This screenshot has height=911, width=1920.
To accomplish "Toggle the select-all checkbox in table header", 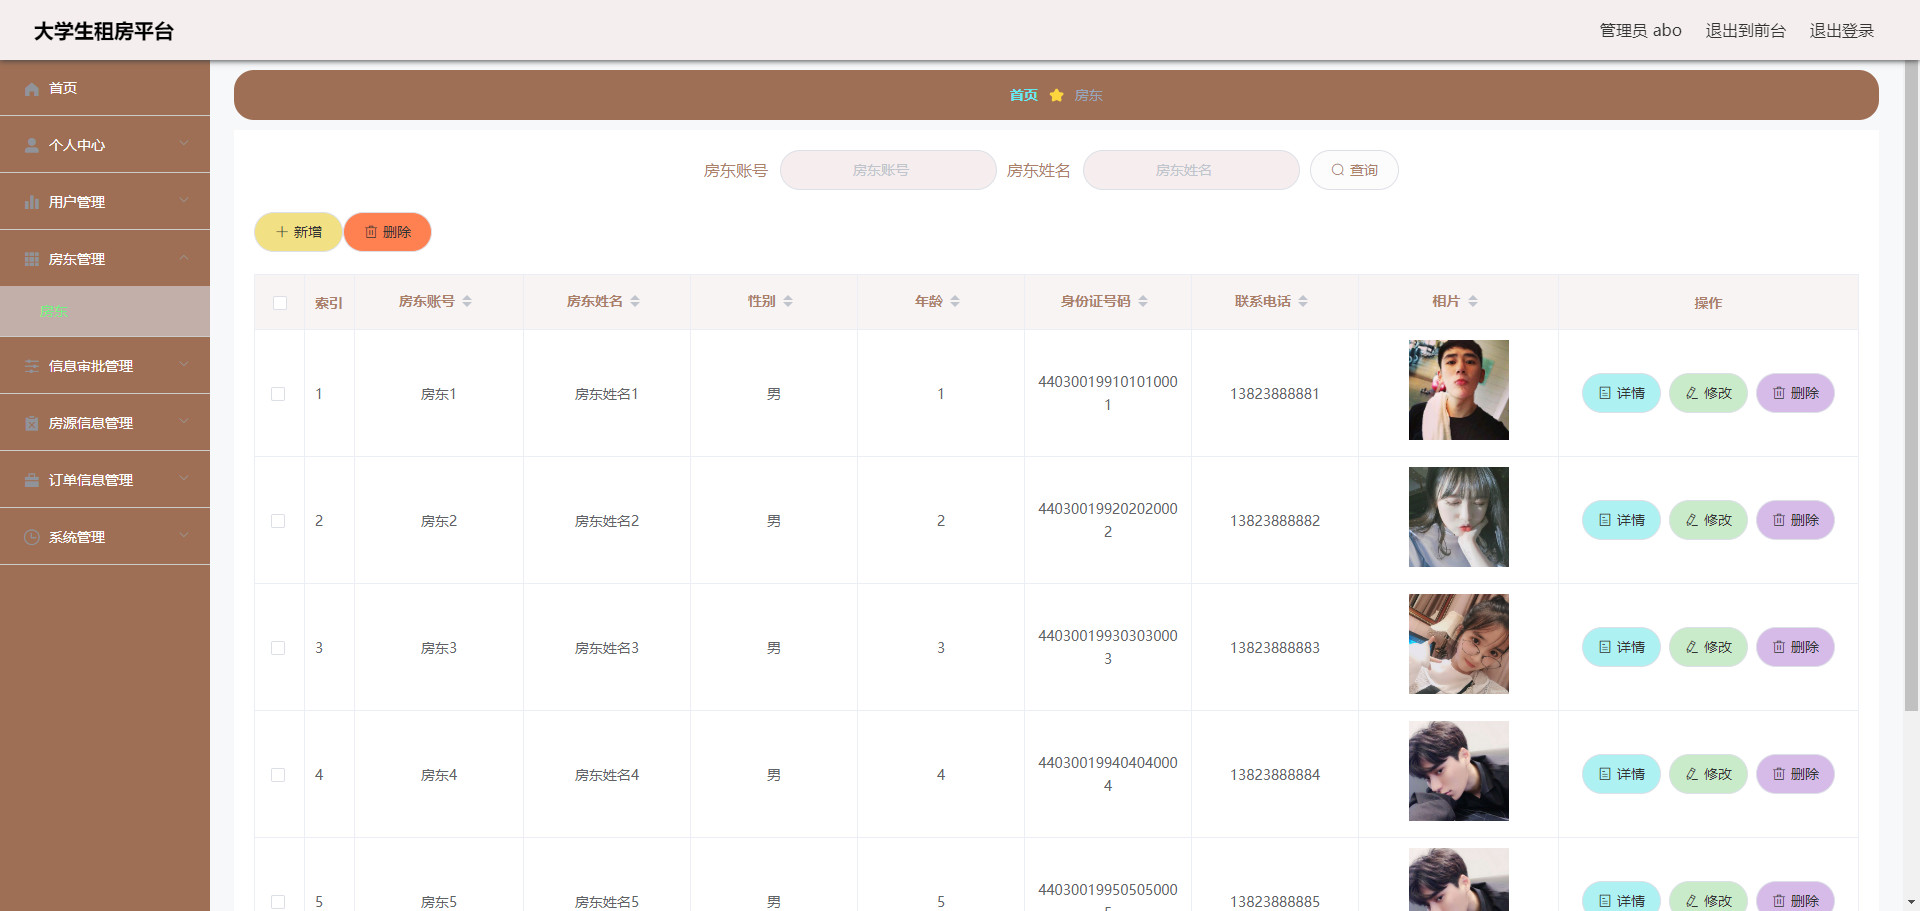I will tap(280, 303).
